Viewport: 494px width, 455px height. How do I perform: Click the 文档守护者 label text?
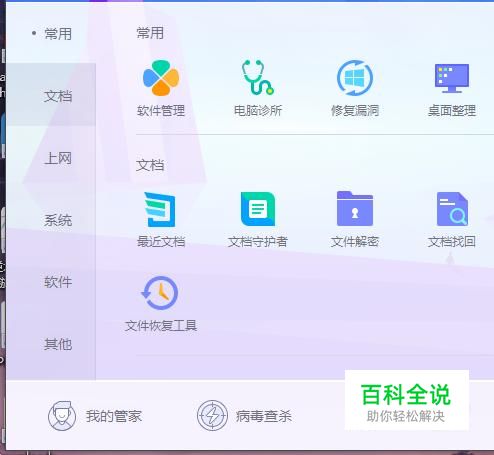tap(258, 242)
